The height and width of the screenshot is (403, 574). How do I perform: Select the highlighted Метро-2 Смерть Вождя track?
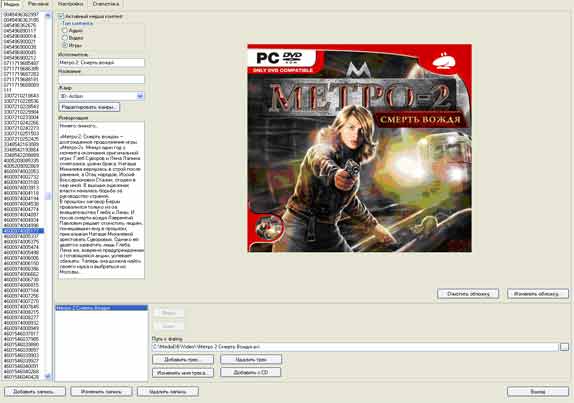pos(101,308)
